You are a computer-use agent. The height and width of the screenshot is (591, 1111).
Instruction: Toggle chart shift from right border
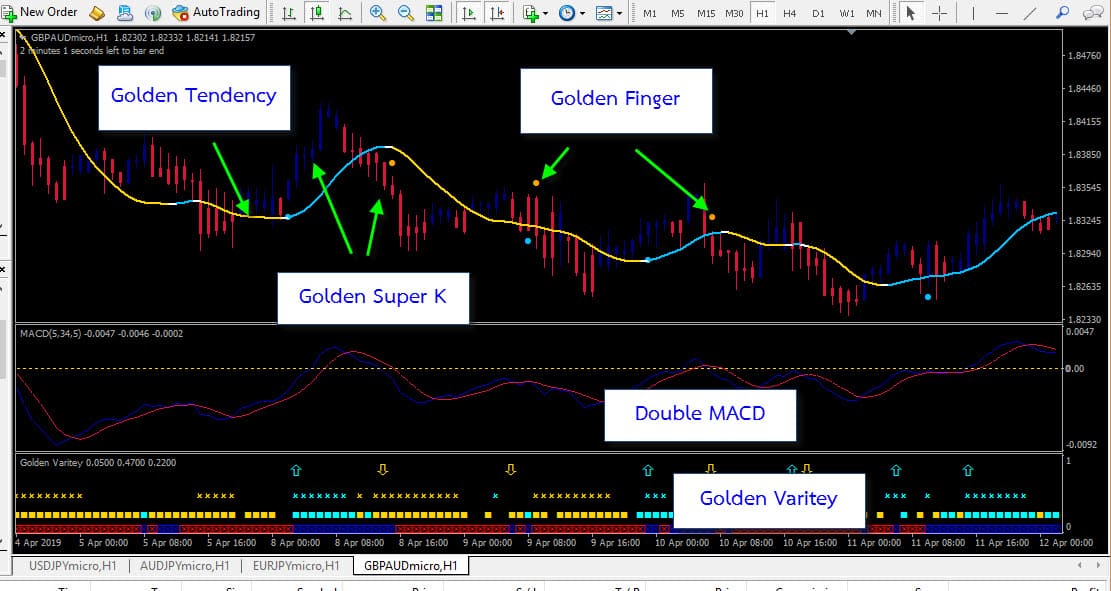tap(497, 13)
